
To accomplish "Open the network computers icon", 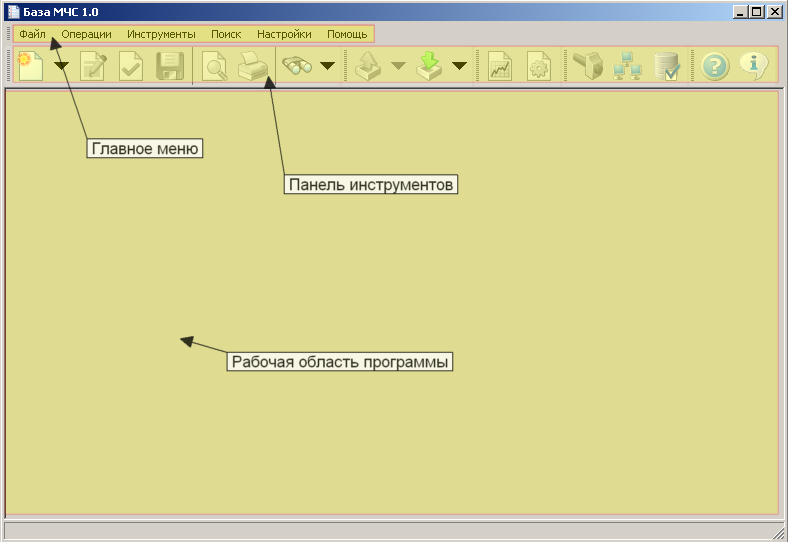I will tap(627, 66).
